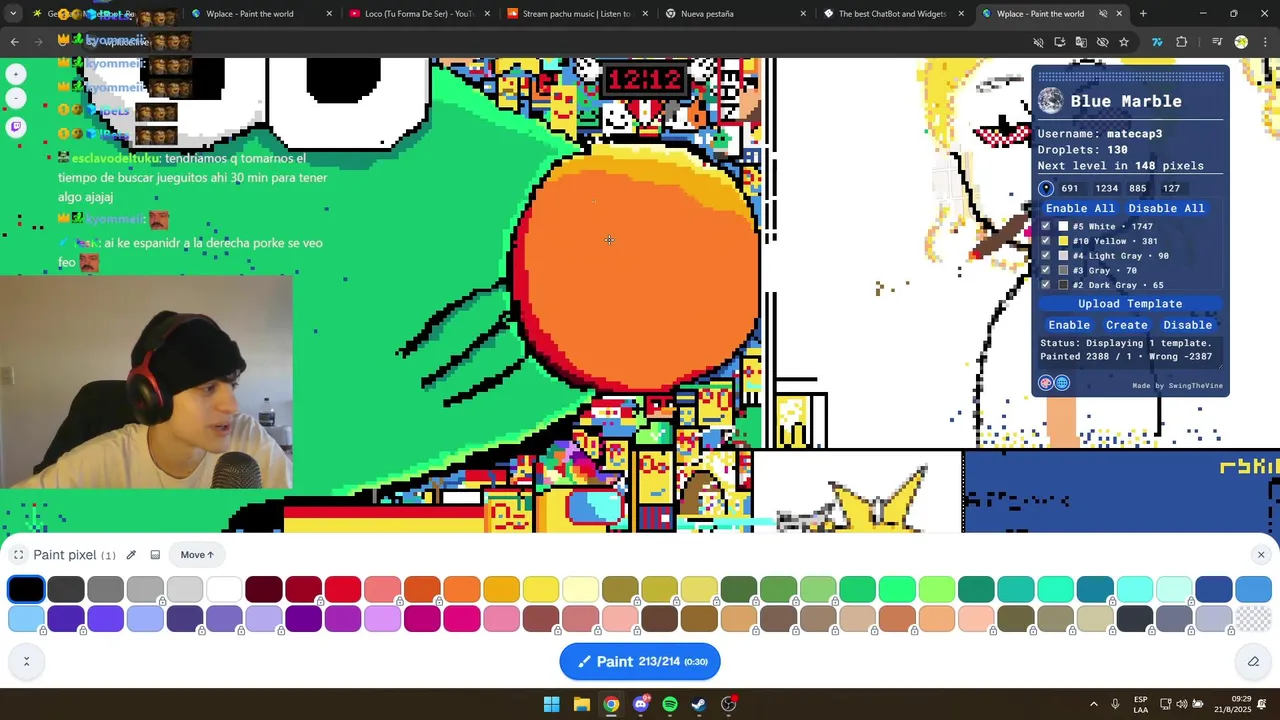Click Disable All in Blue Marble
The image size is (1280, 720).
(1166, 208)
